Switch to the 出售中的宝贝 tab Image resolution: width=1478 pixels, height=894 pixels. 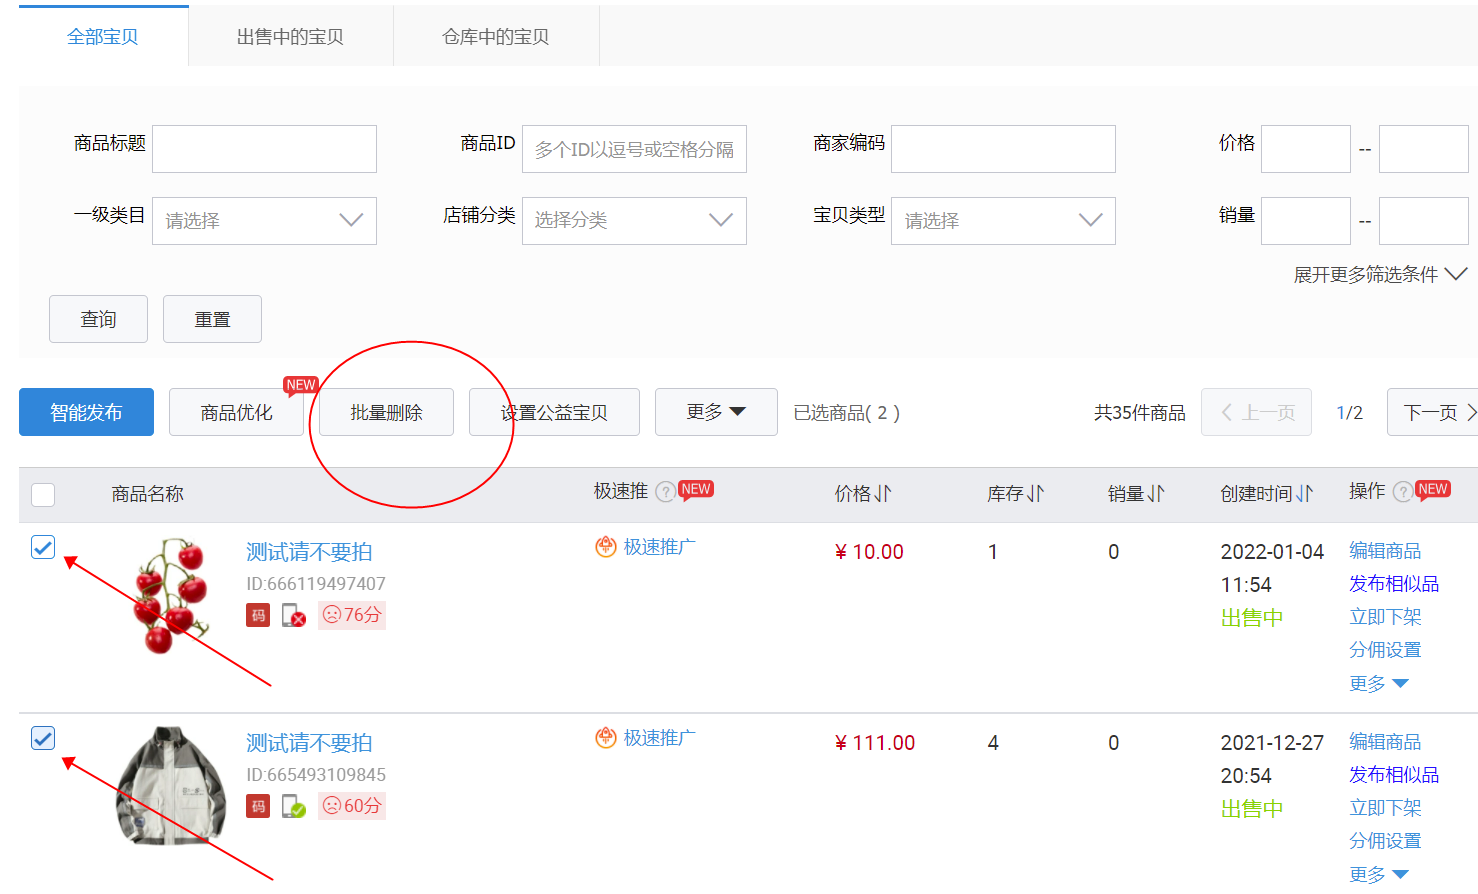point(290,37)
